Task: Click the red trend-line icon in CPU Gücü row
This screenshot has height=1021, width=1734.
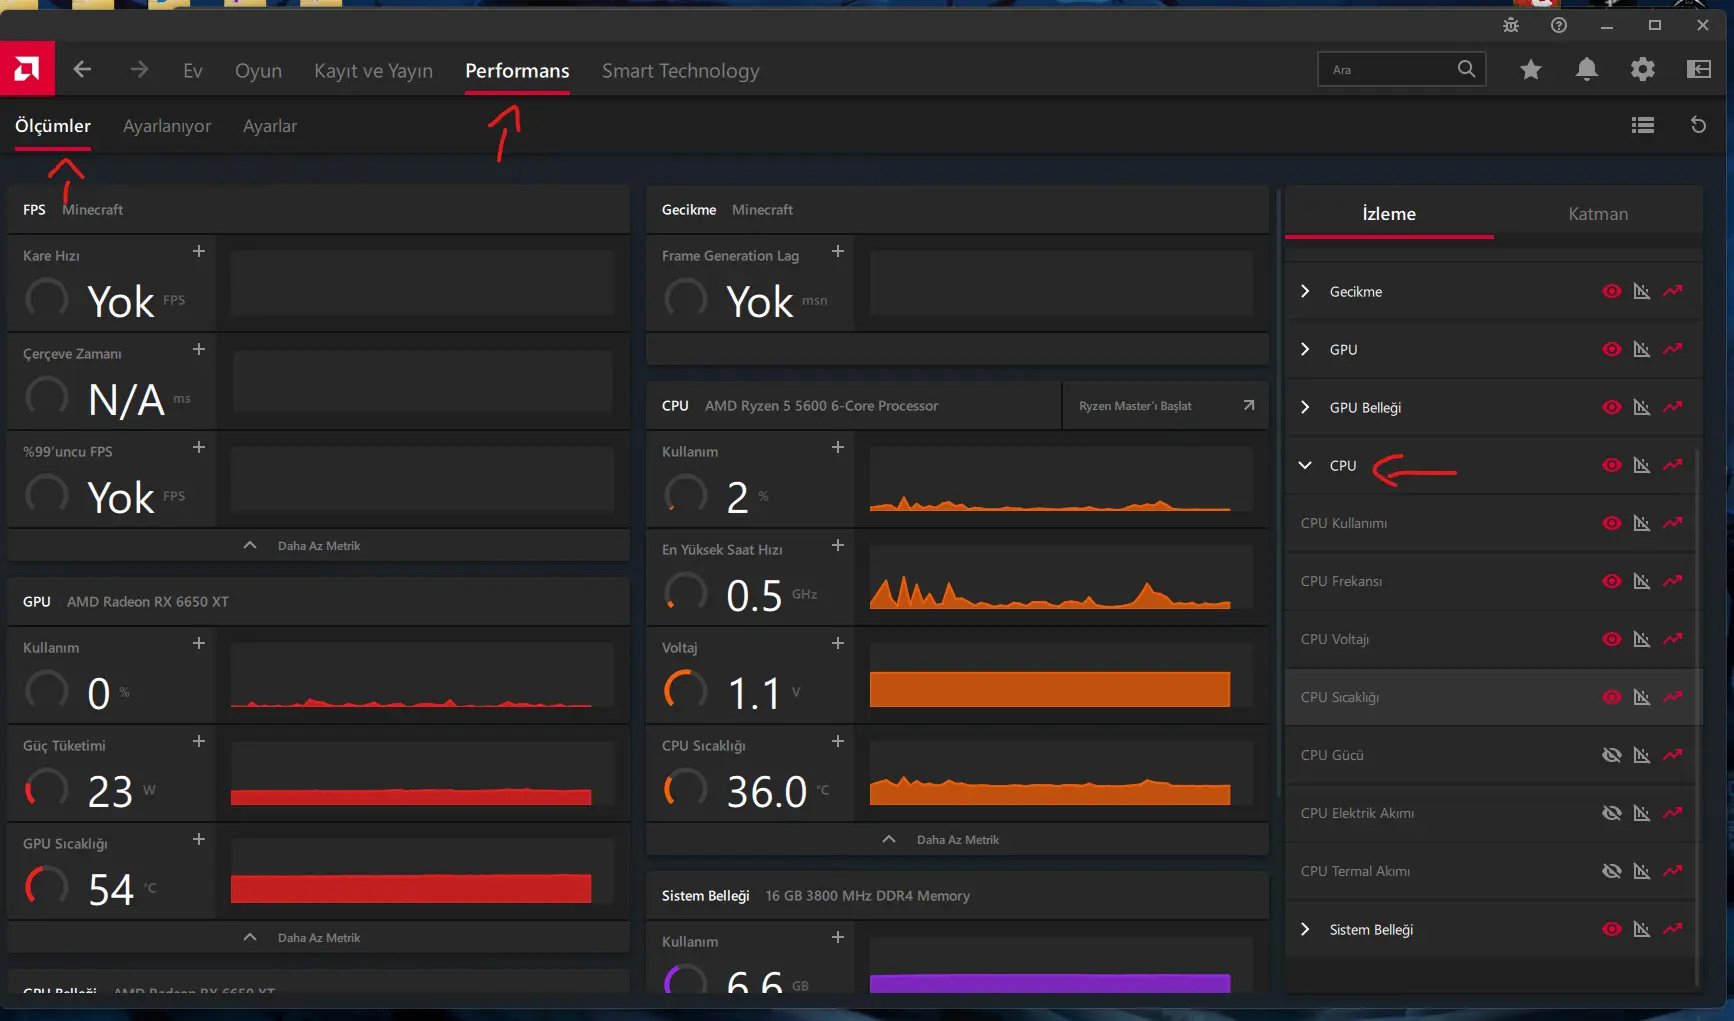Action: 1673,755
